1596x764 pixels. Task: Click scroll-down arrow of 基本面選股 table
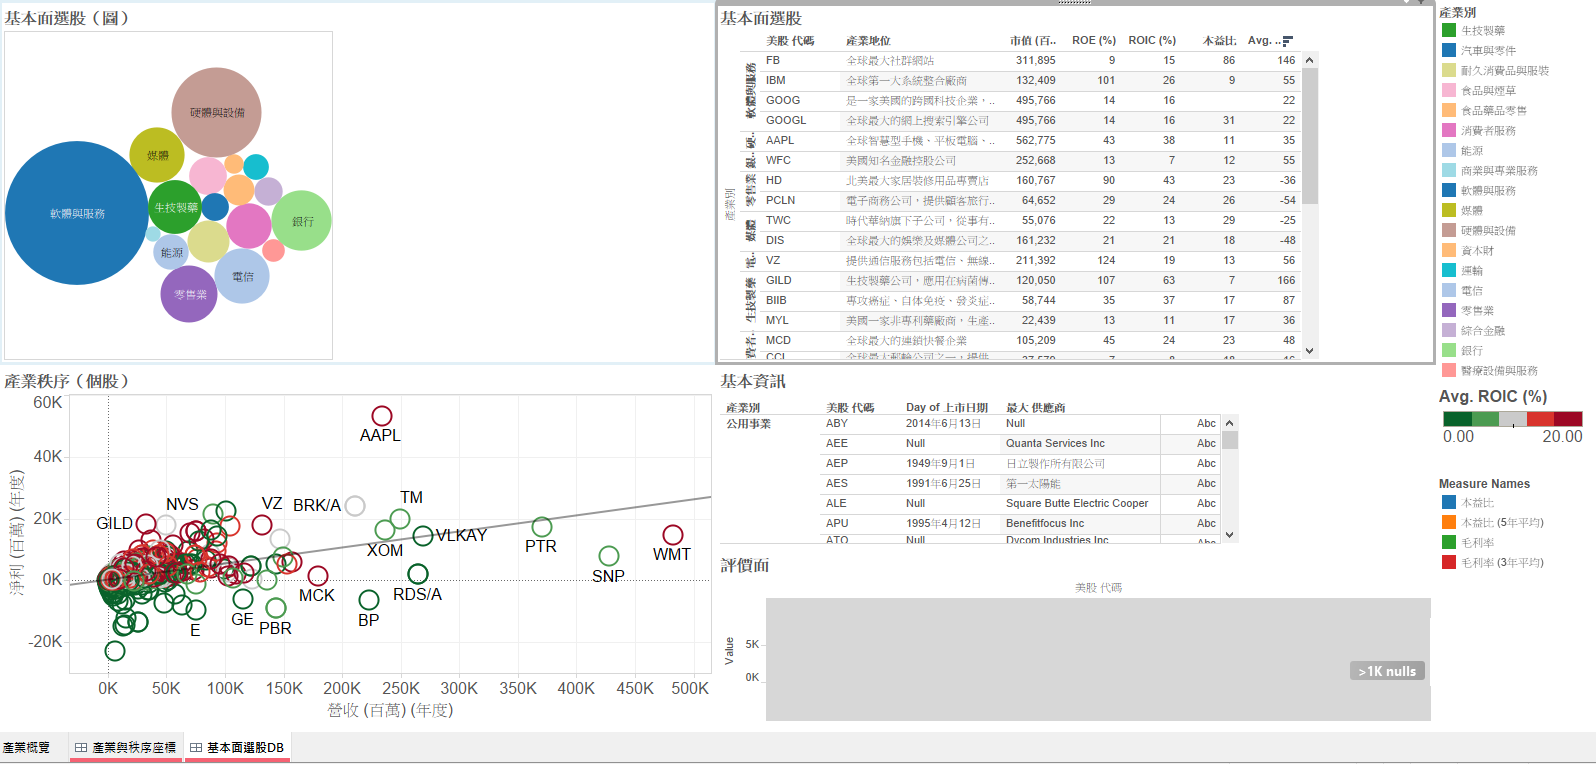coord(1310,351)
